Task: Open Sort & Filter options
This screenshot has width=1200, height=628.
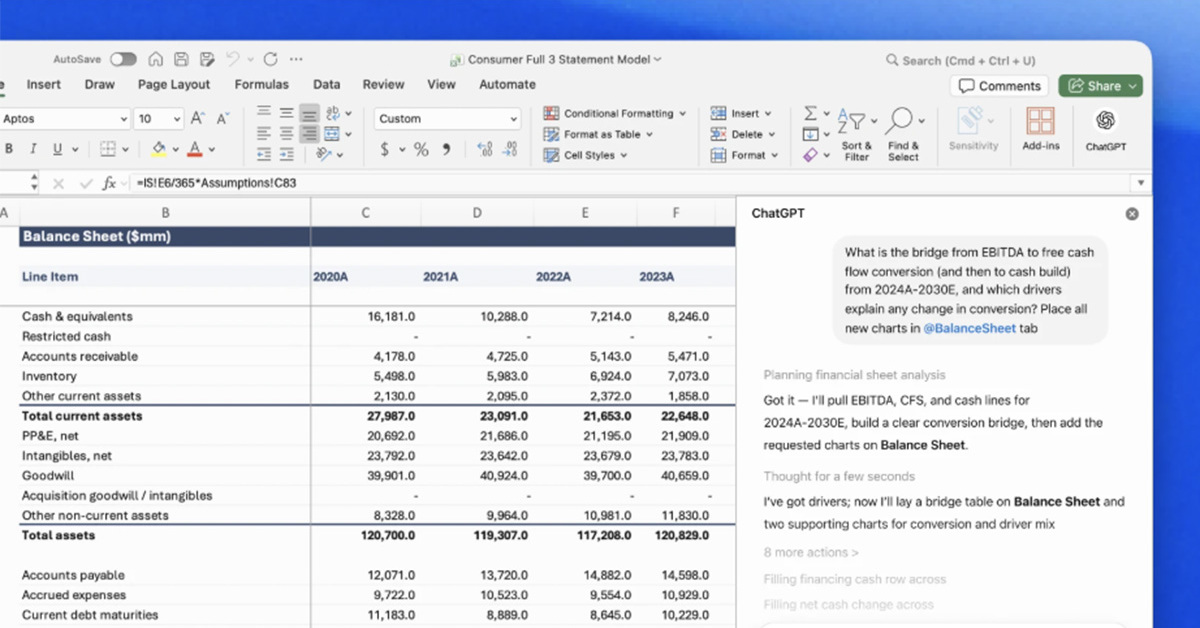Action: tap(855, 123)
